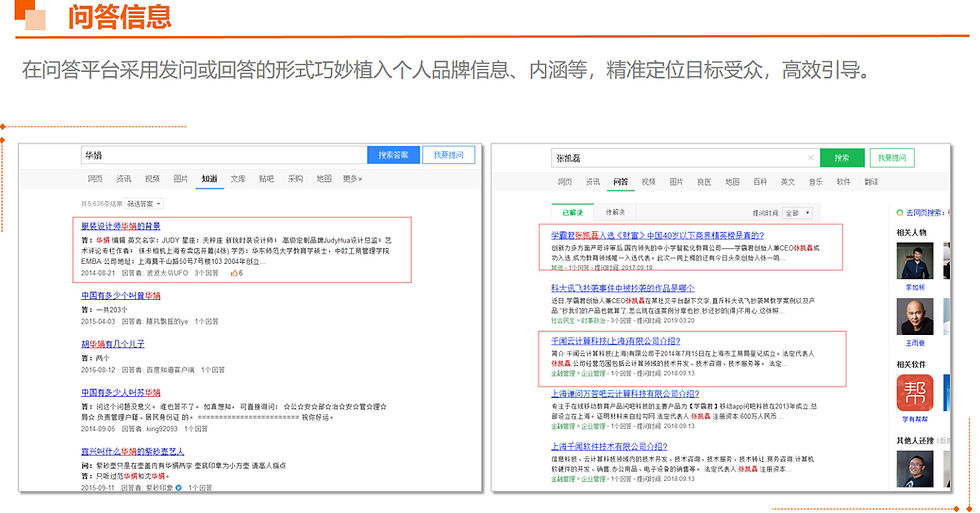Open the 百科 tab
Viewport: 980px width, 513px height.
click(x=760, y=182)
